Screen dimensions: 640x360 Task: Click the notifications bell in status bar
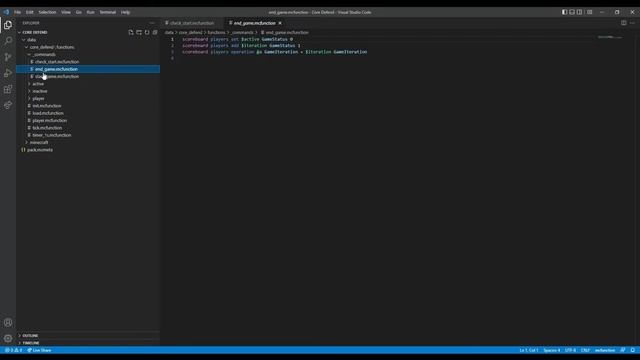point(633,350)
